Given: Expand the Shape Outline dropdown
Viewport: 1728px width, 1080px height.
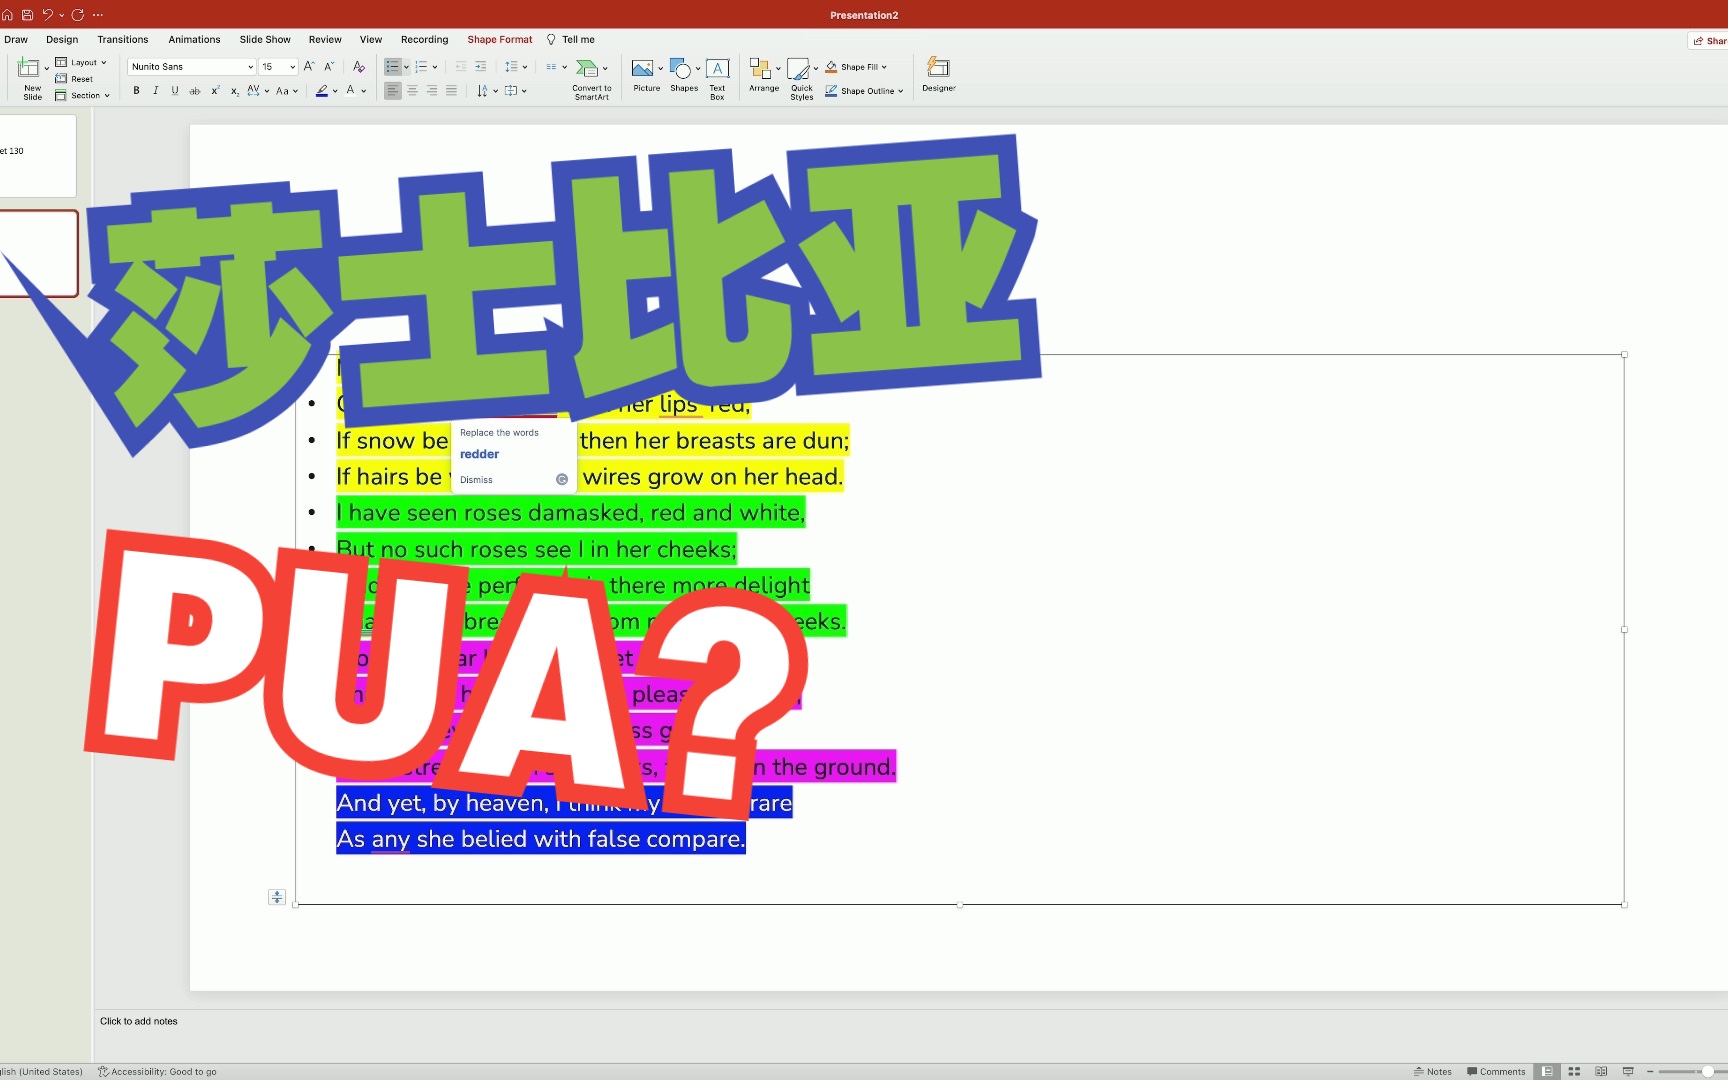Looking at the screenshot, I should 864,91.
